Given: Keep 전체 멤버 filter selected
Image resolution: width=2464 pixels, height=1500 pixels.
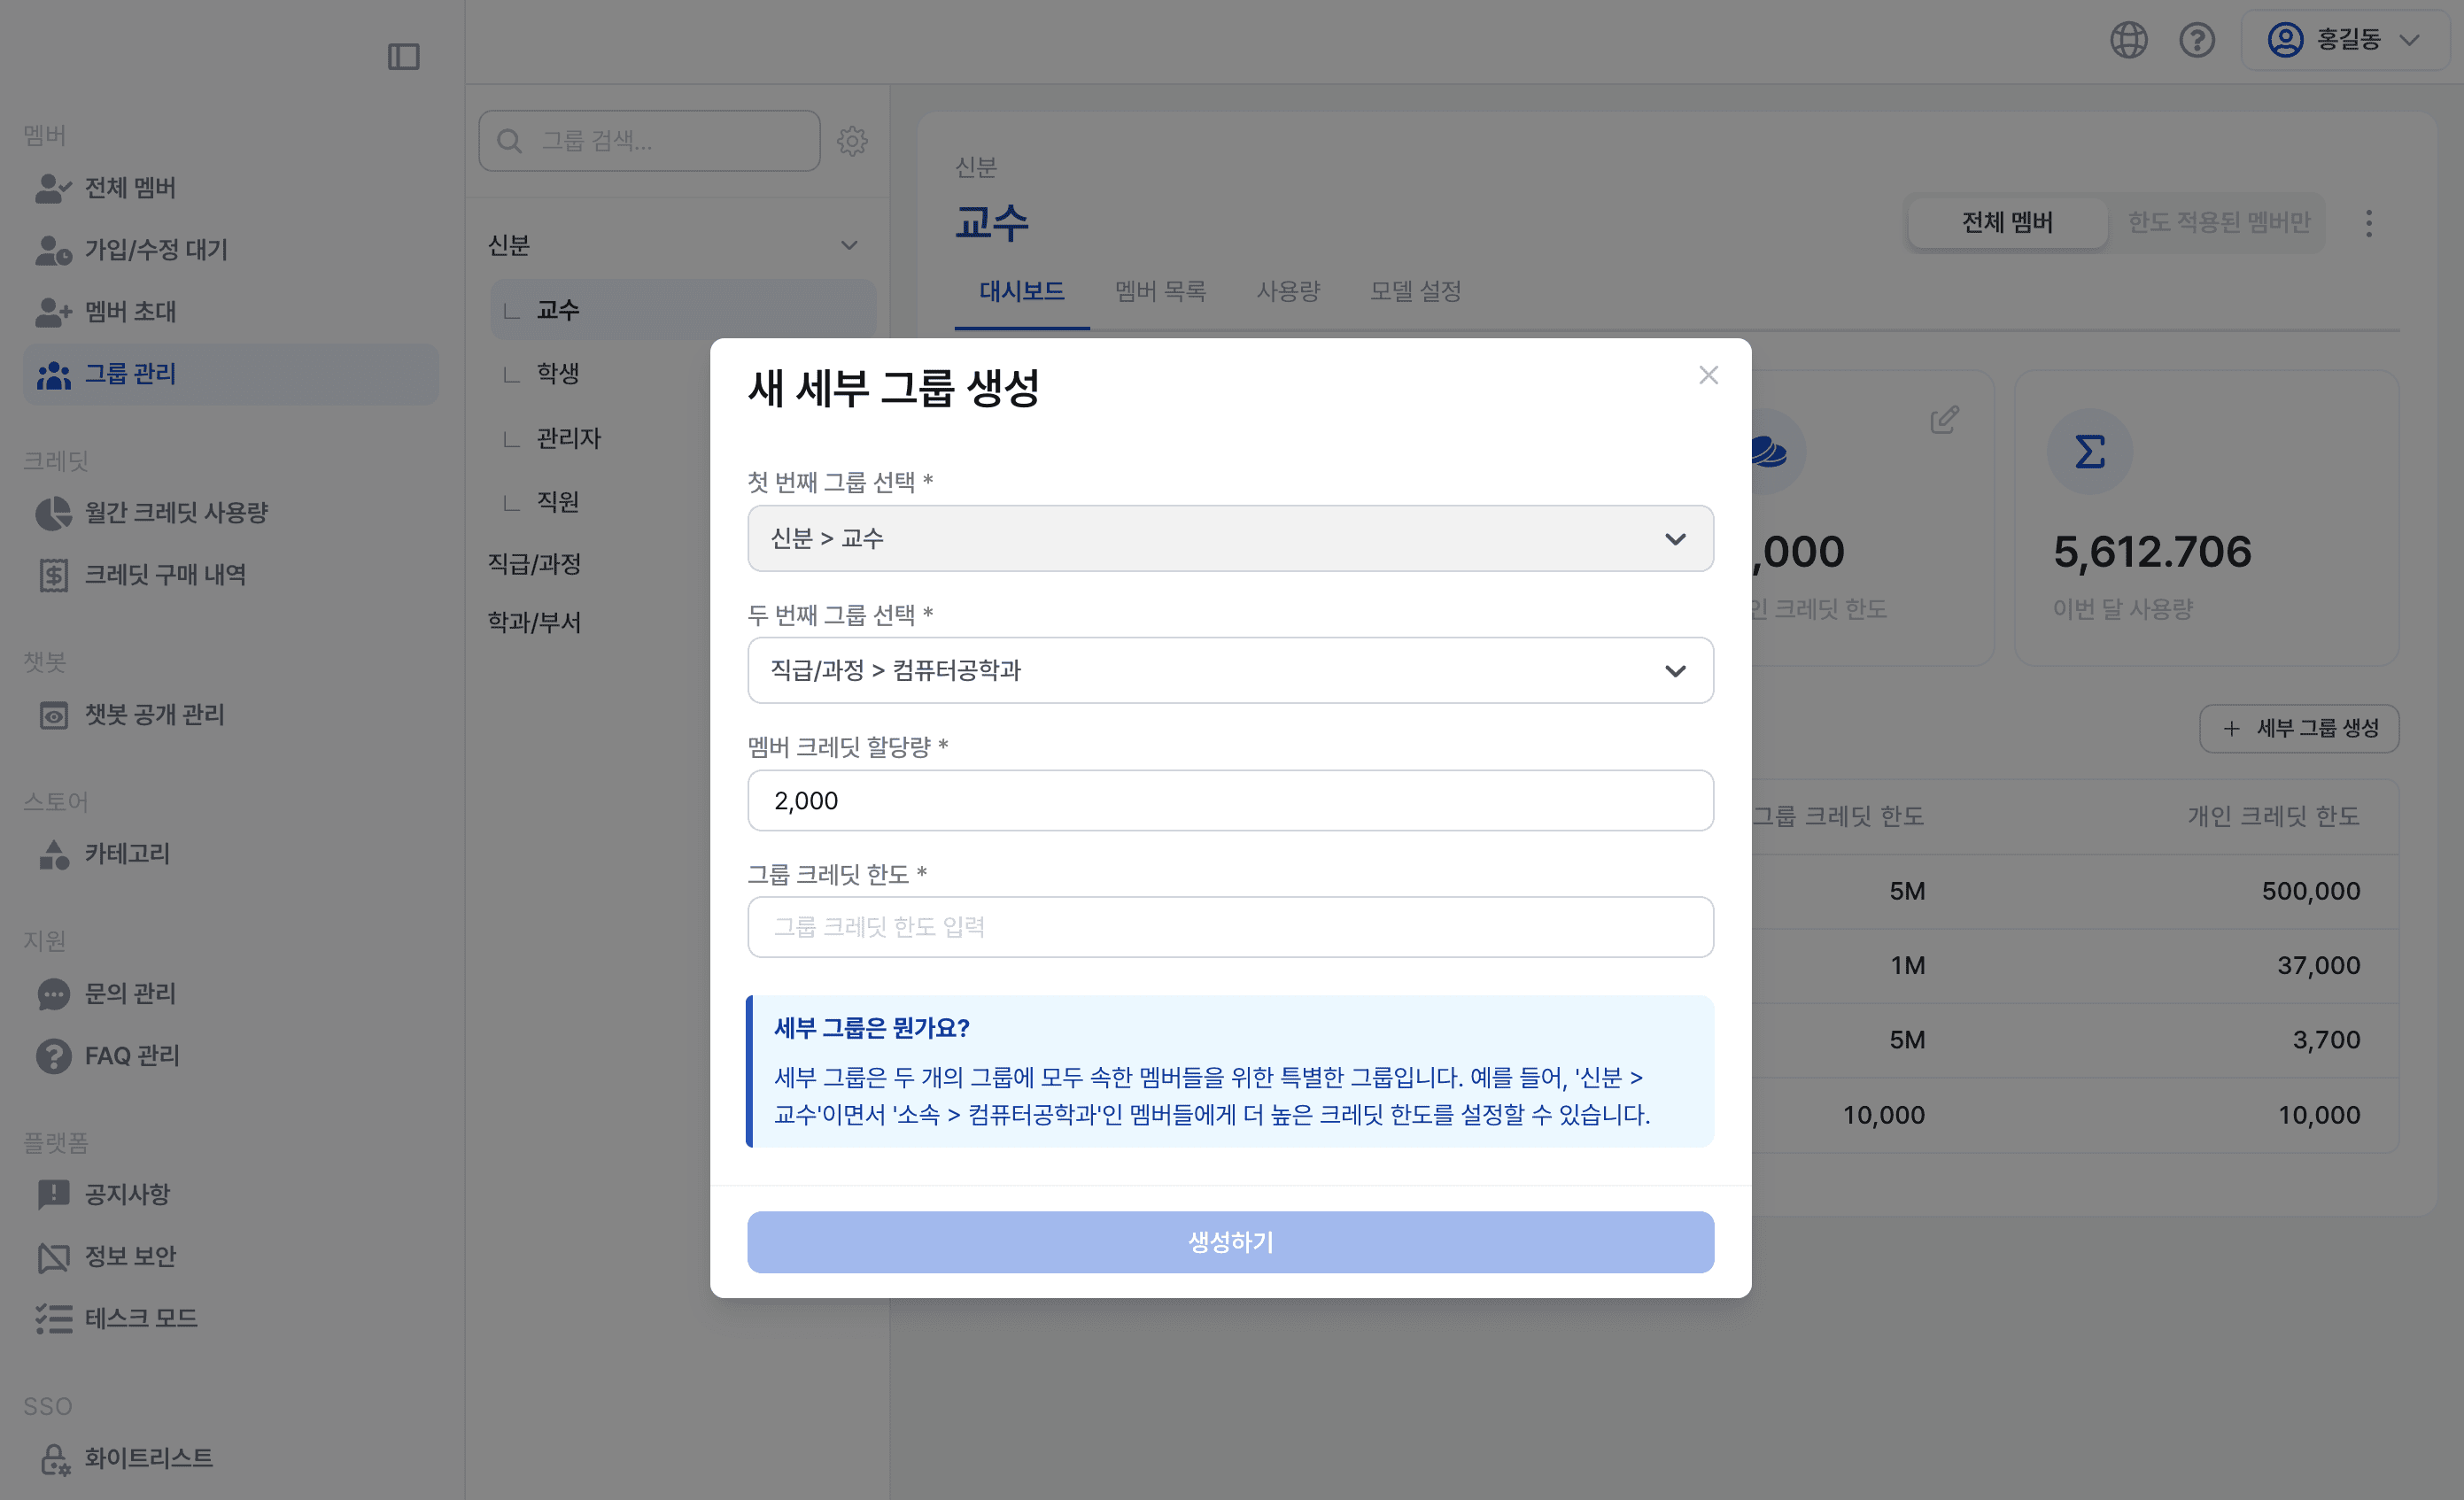Looking at the screenshot, I should [x=2006, y=222].
